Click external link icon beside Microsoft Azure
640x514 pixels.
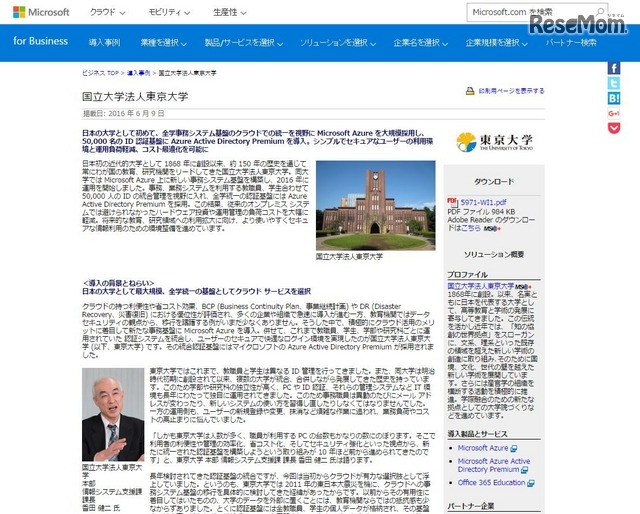[x=514, y=449]
